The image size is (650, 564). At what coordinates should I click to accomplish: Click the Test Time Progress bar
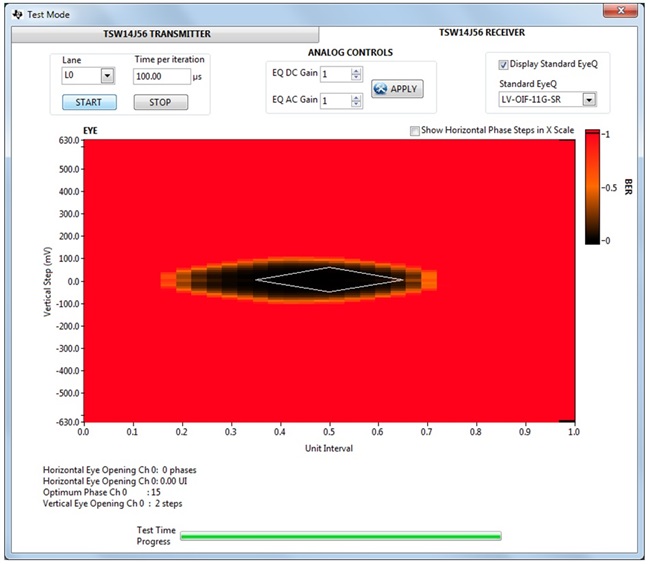[341, 536]
